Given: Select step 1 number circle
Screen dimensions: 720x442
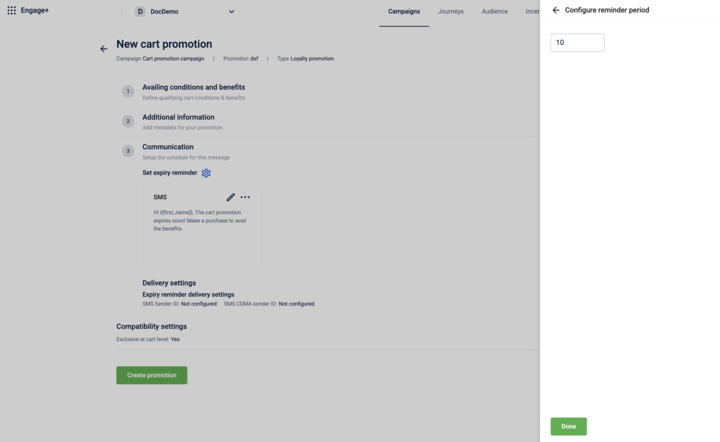Looking at the screenshot, I should (128, 91).
